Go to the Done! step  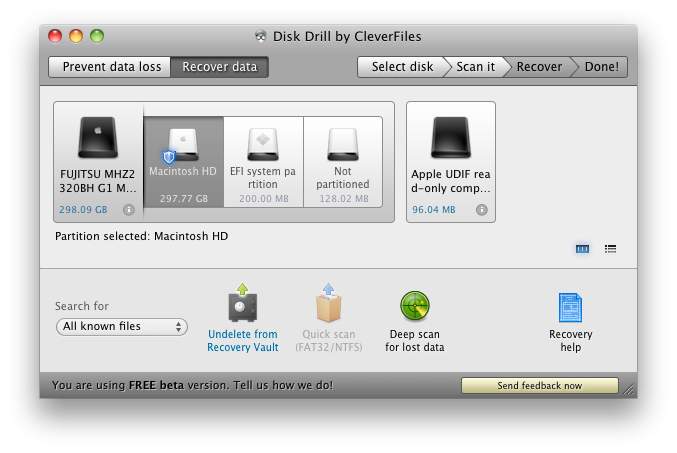pyautogui.click(x=601, y=67)
